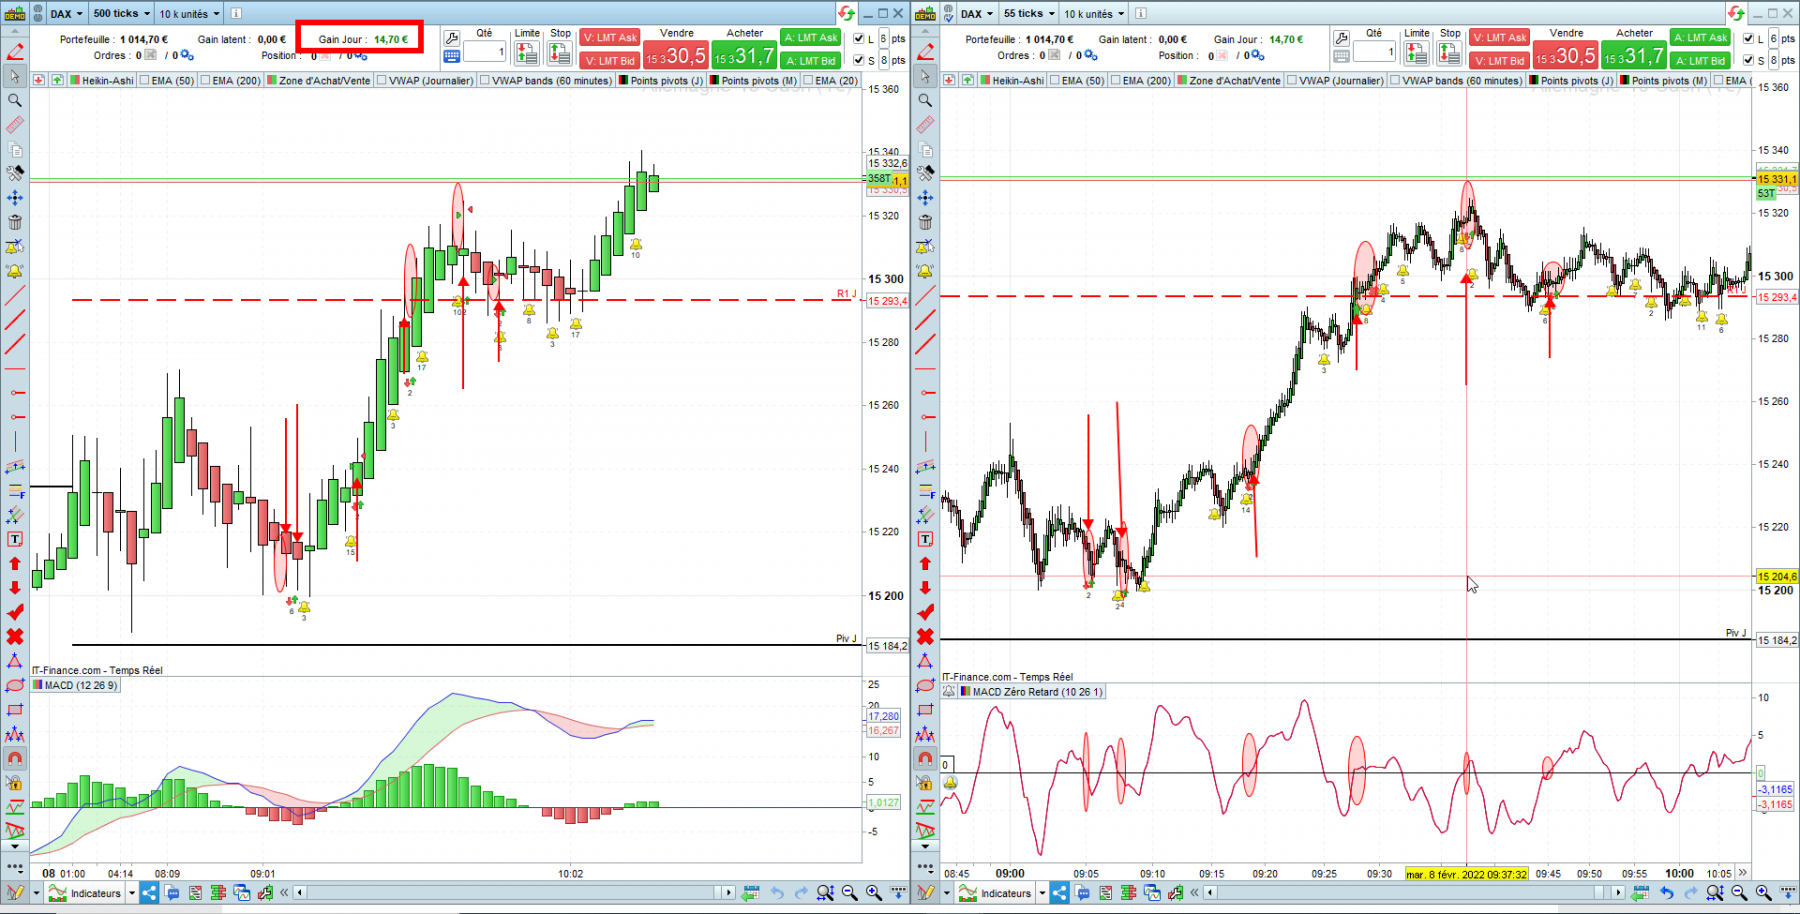Viewport: 1800px width, 914px height.
Task: Select the cursor pointer tool in left window
Action: coord(15,76)
